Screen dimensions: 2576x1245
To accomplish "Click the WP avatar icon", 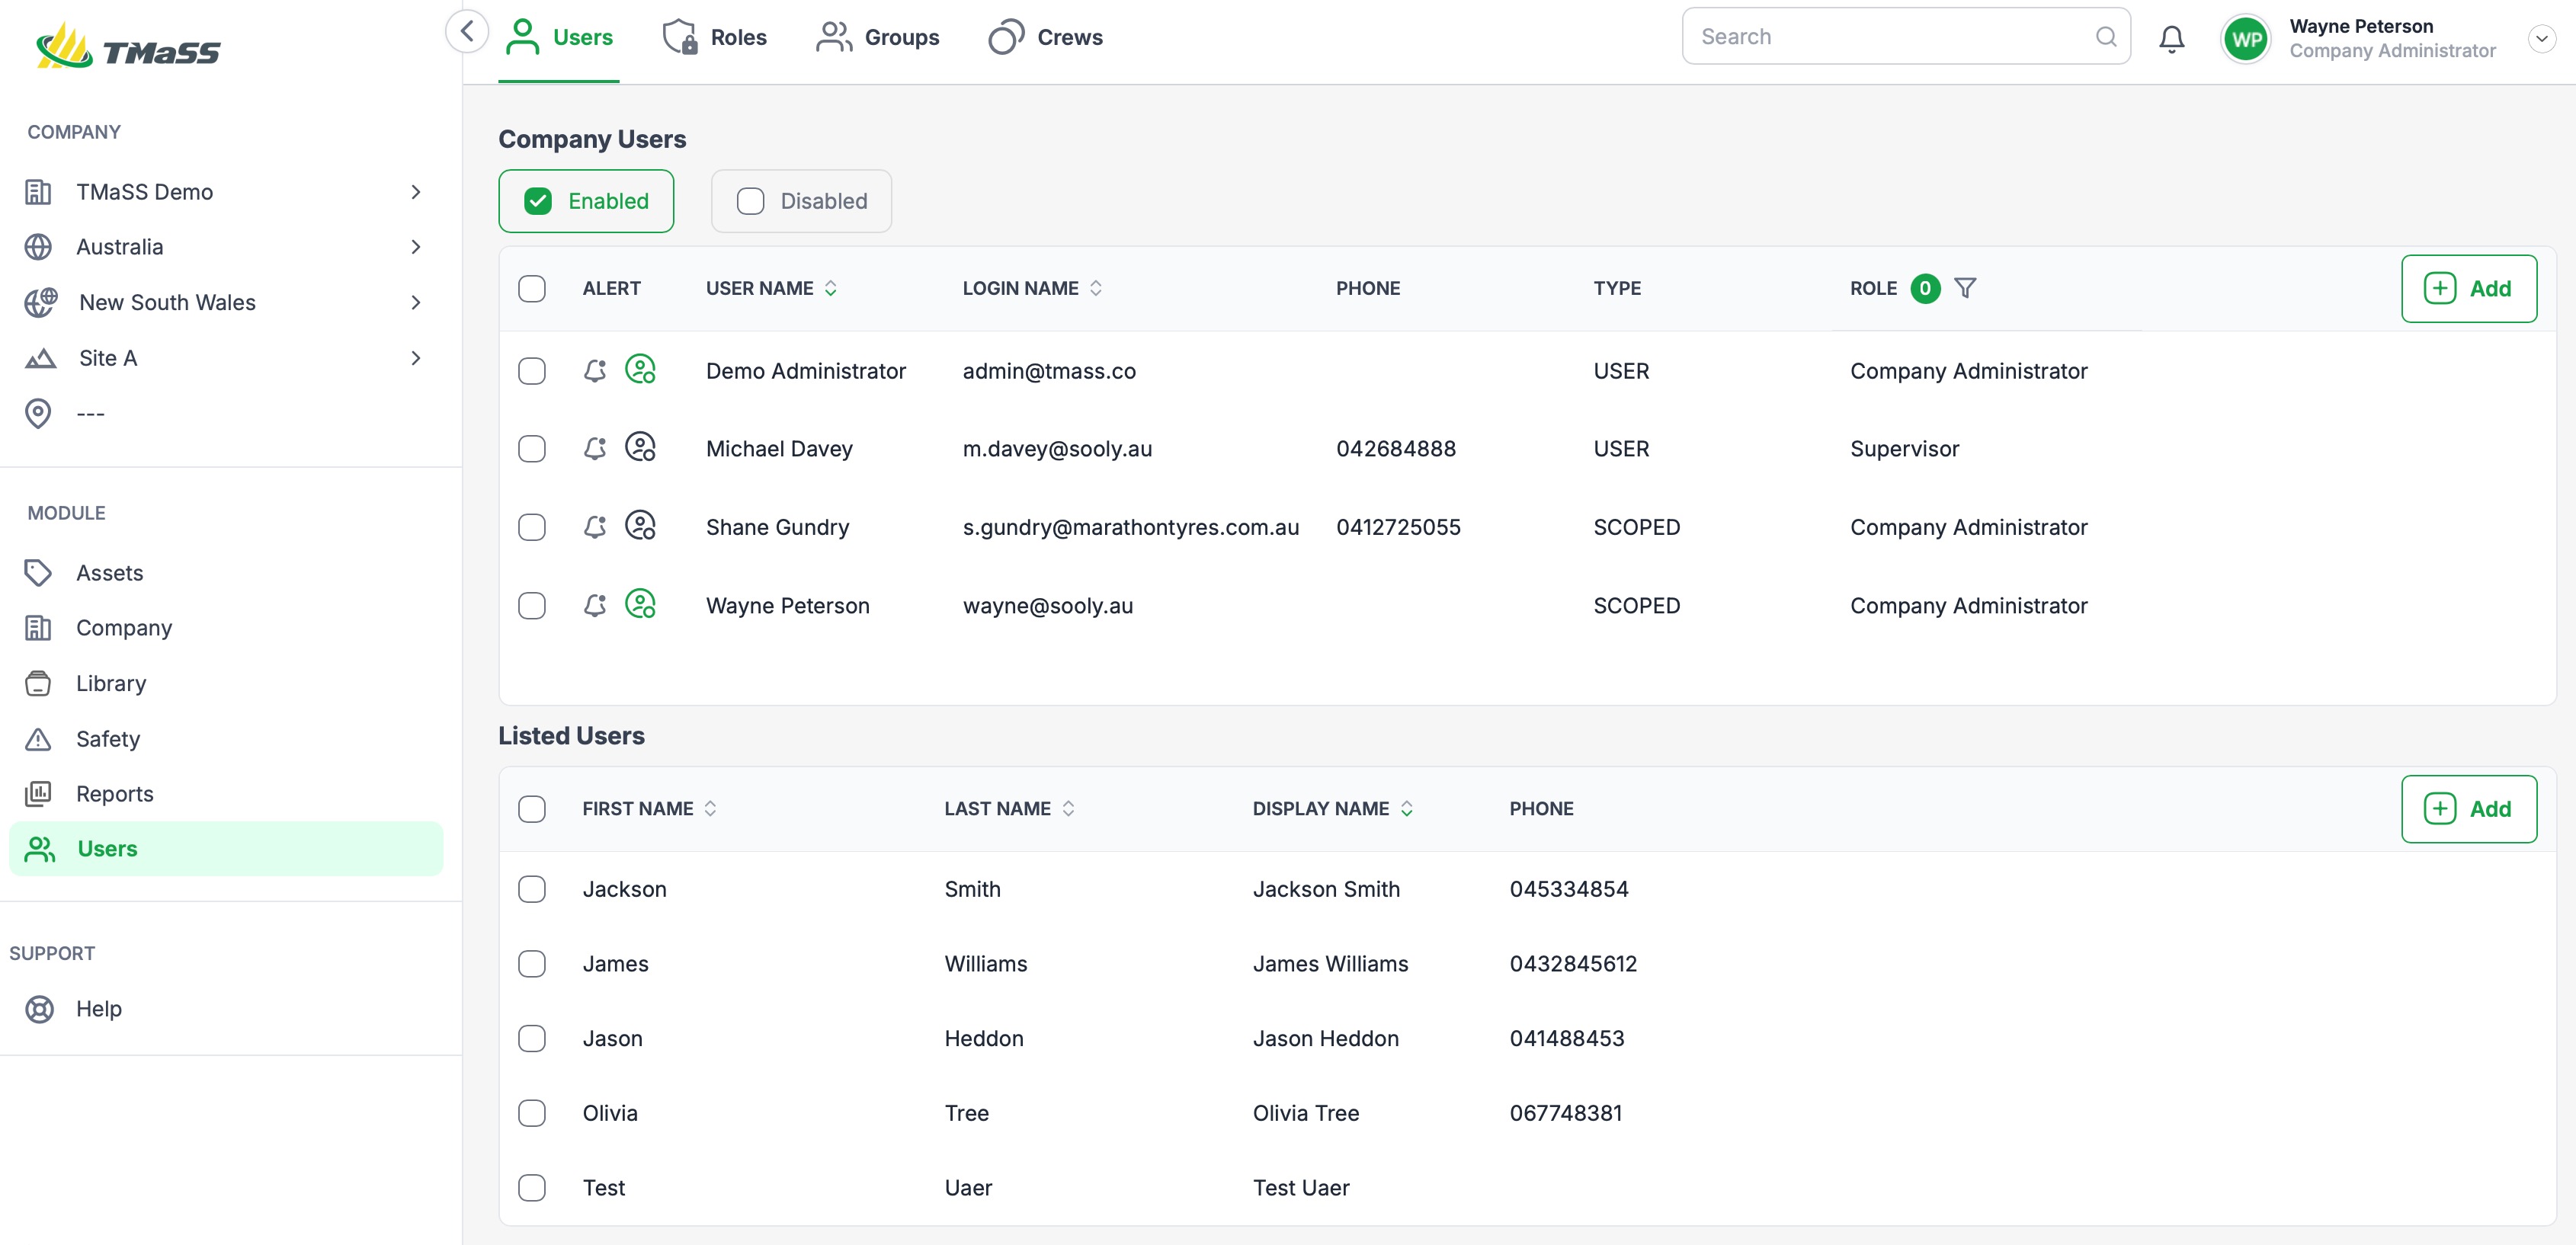I will click(x=2246, y=39).
